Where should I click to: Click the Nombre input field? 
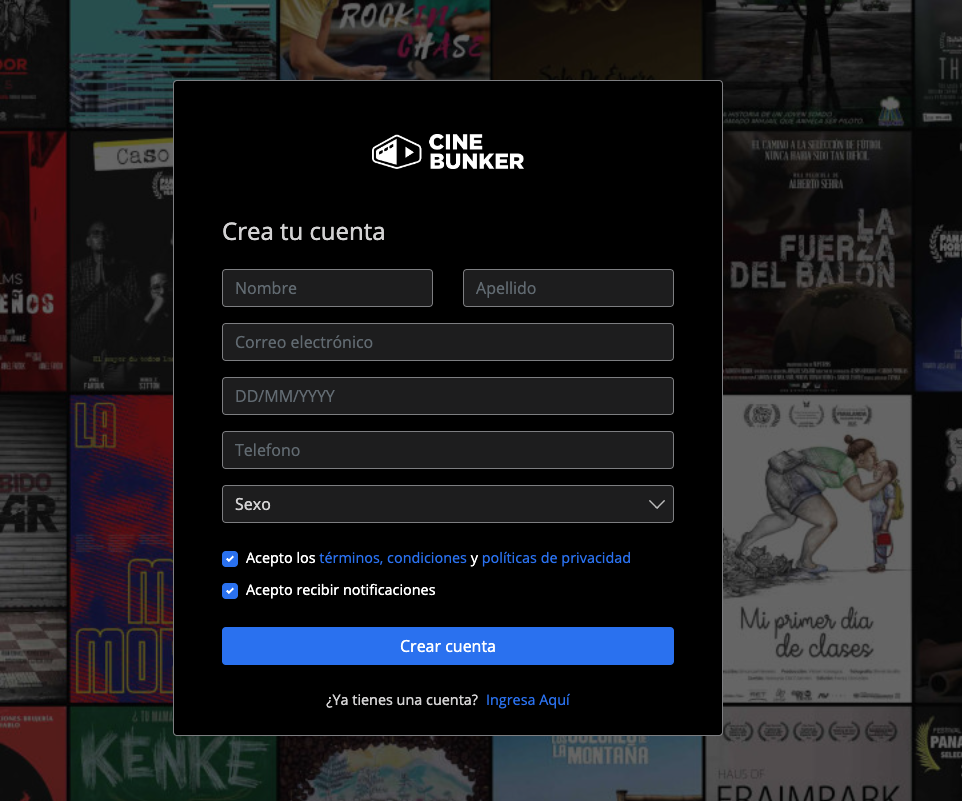tap(327, 288)
